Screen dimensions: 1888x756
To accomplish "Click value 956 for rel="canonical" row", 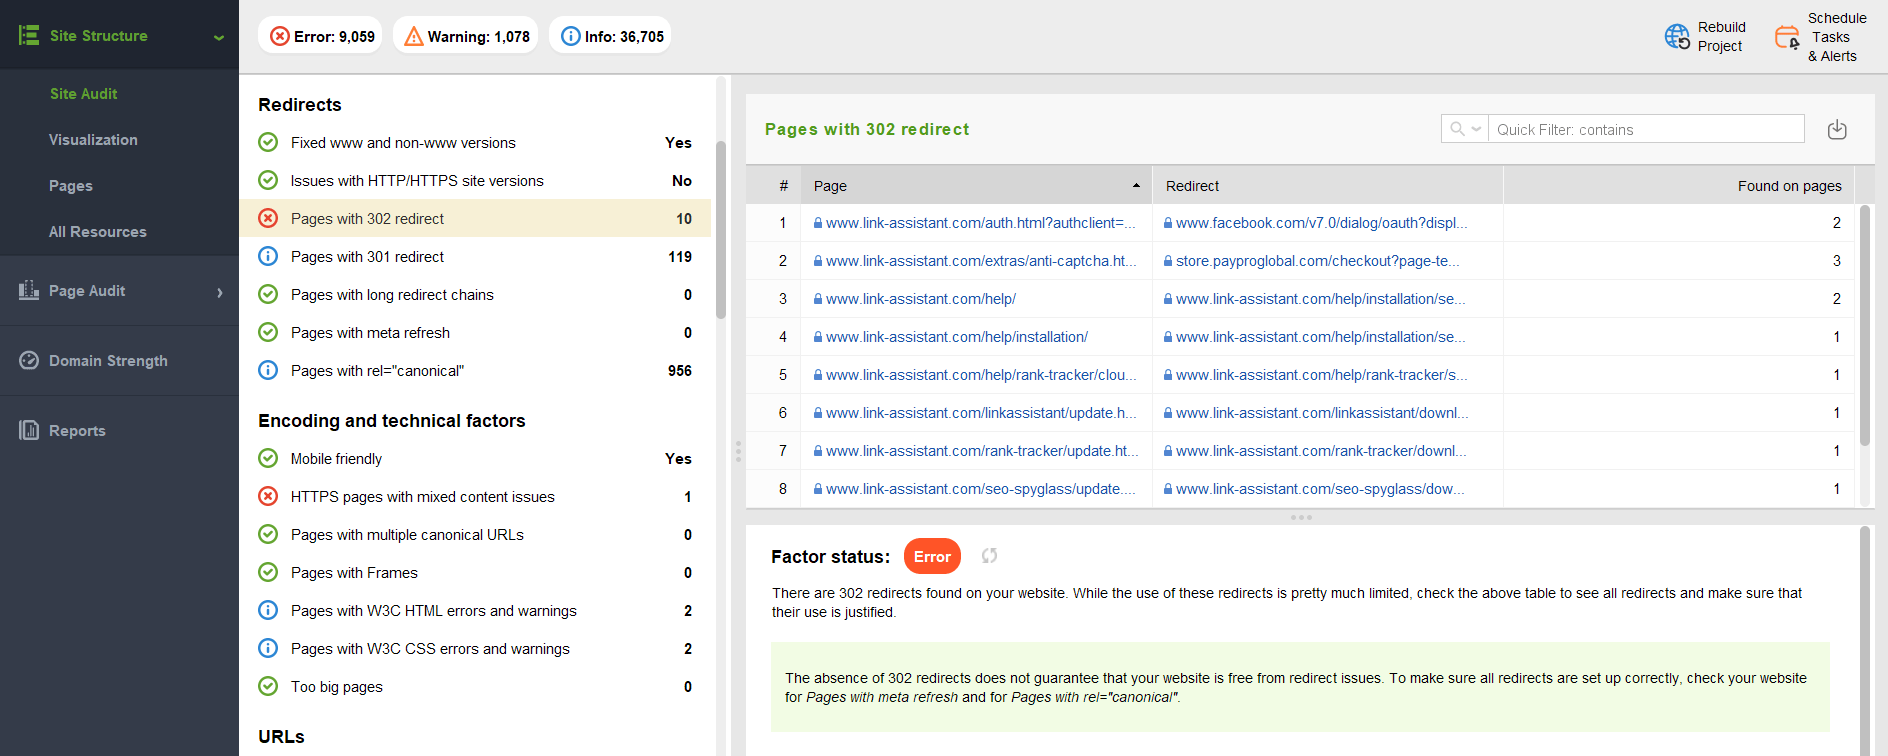I will 680,370.
